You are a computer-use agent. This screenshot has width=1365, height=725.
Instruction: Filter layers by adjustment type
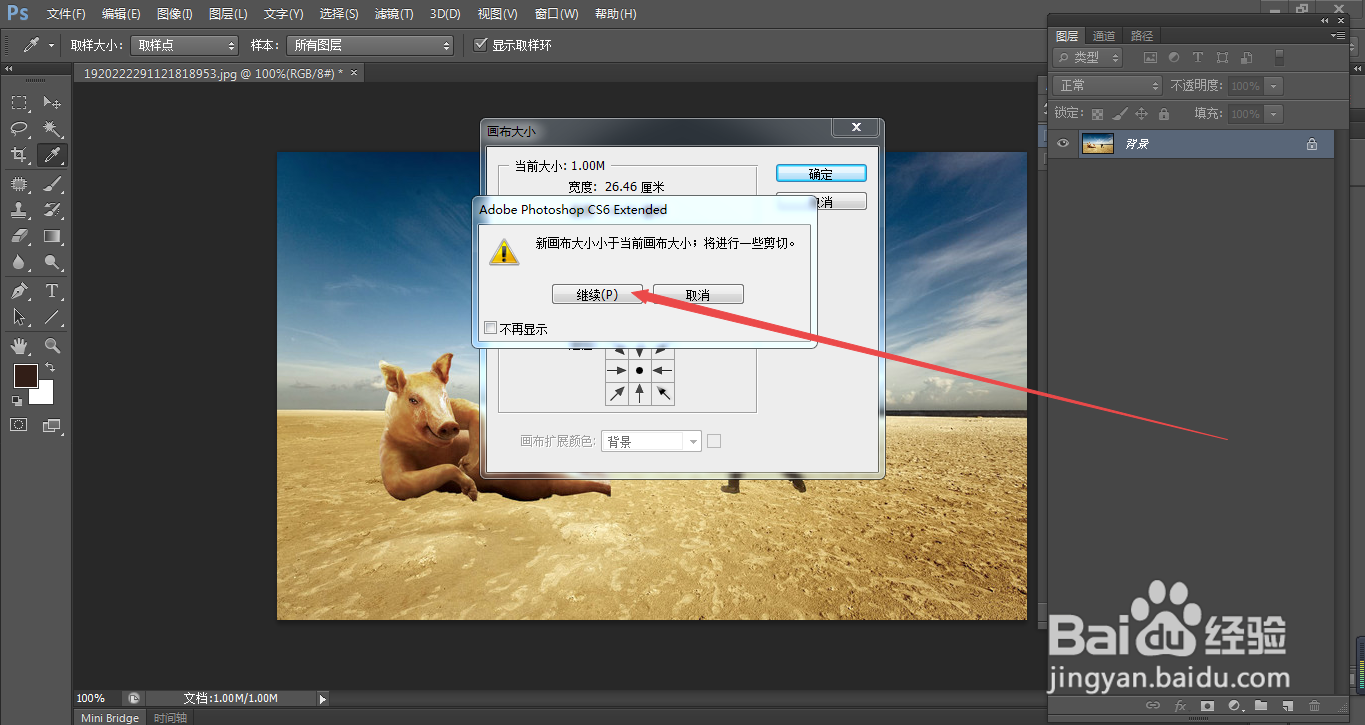1174,58
